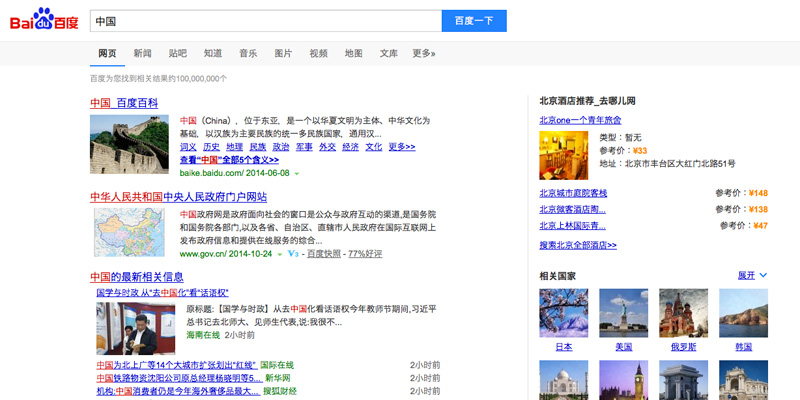Open 机构:中国消费者仍是今年海外奢侈品最大... news

(178, 391)
